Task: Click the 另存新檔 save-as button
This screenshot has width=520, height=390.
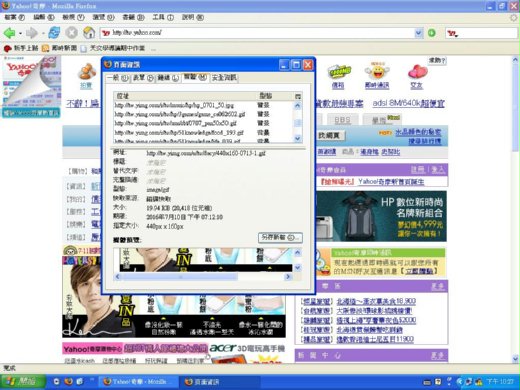Action: coord(280,238)
